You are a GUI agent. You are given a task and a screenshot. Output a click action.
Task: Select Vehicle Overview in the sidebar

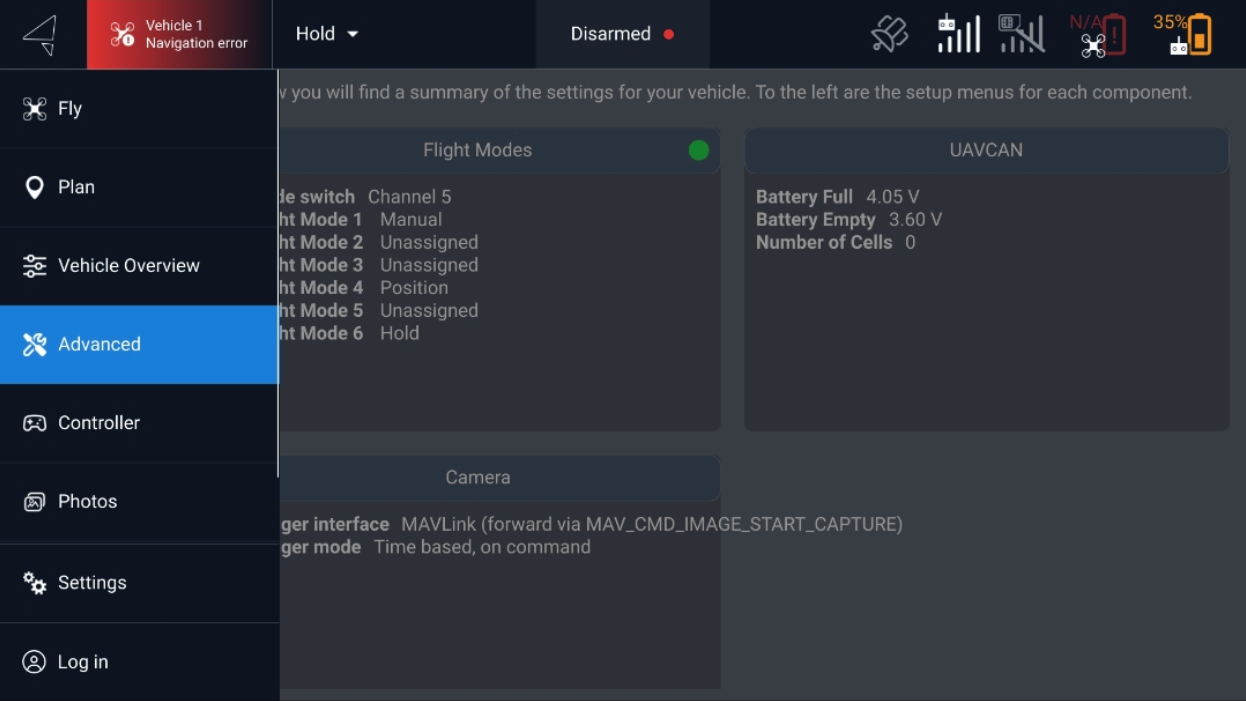tap(128, 266)
